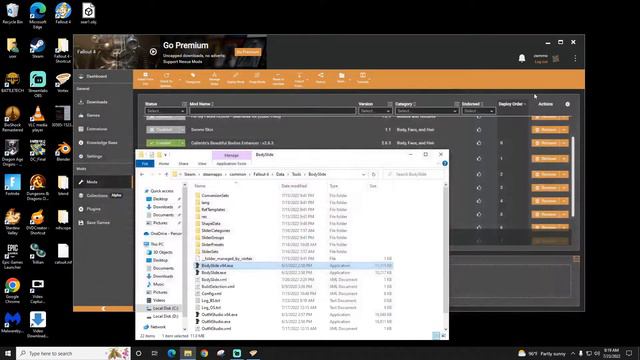The height and width of the screenshot is (360, 640).
Task: Open History from Vortex toolbar
Action: (321, 78)
